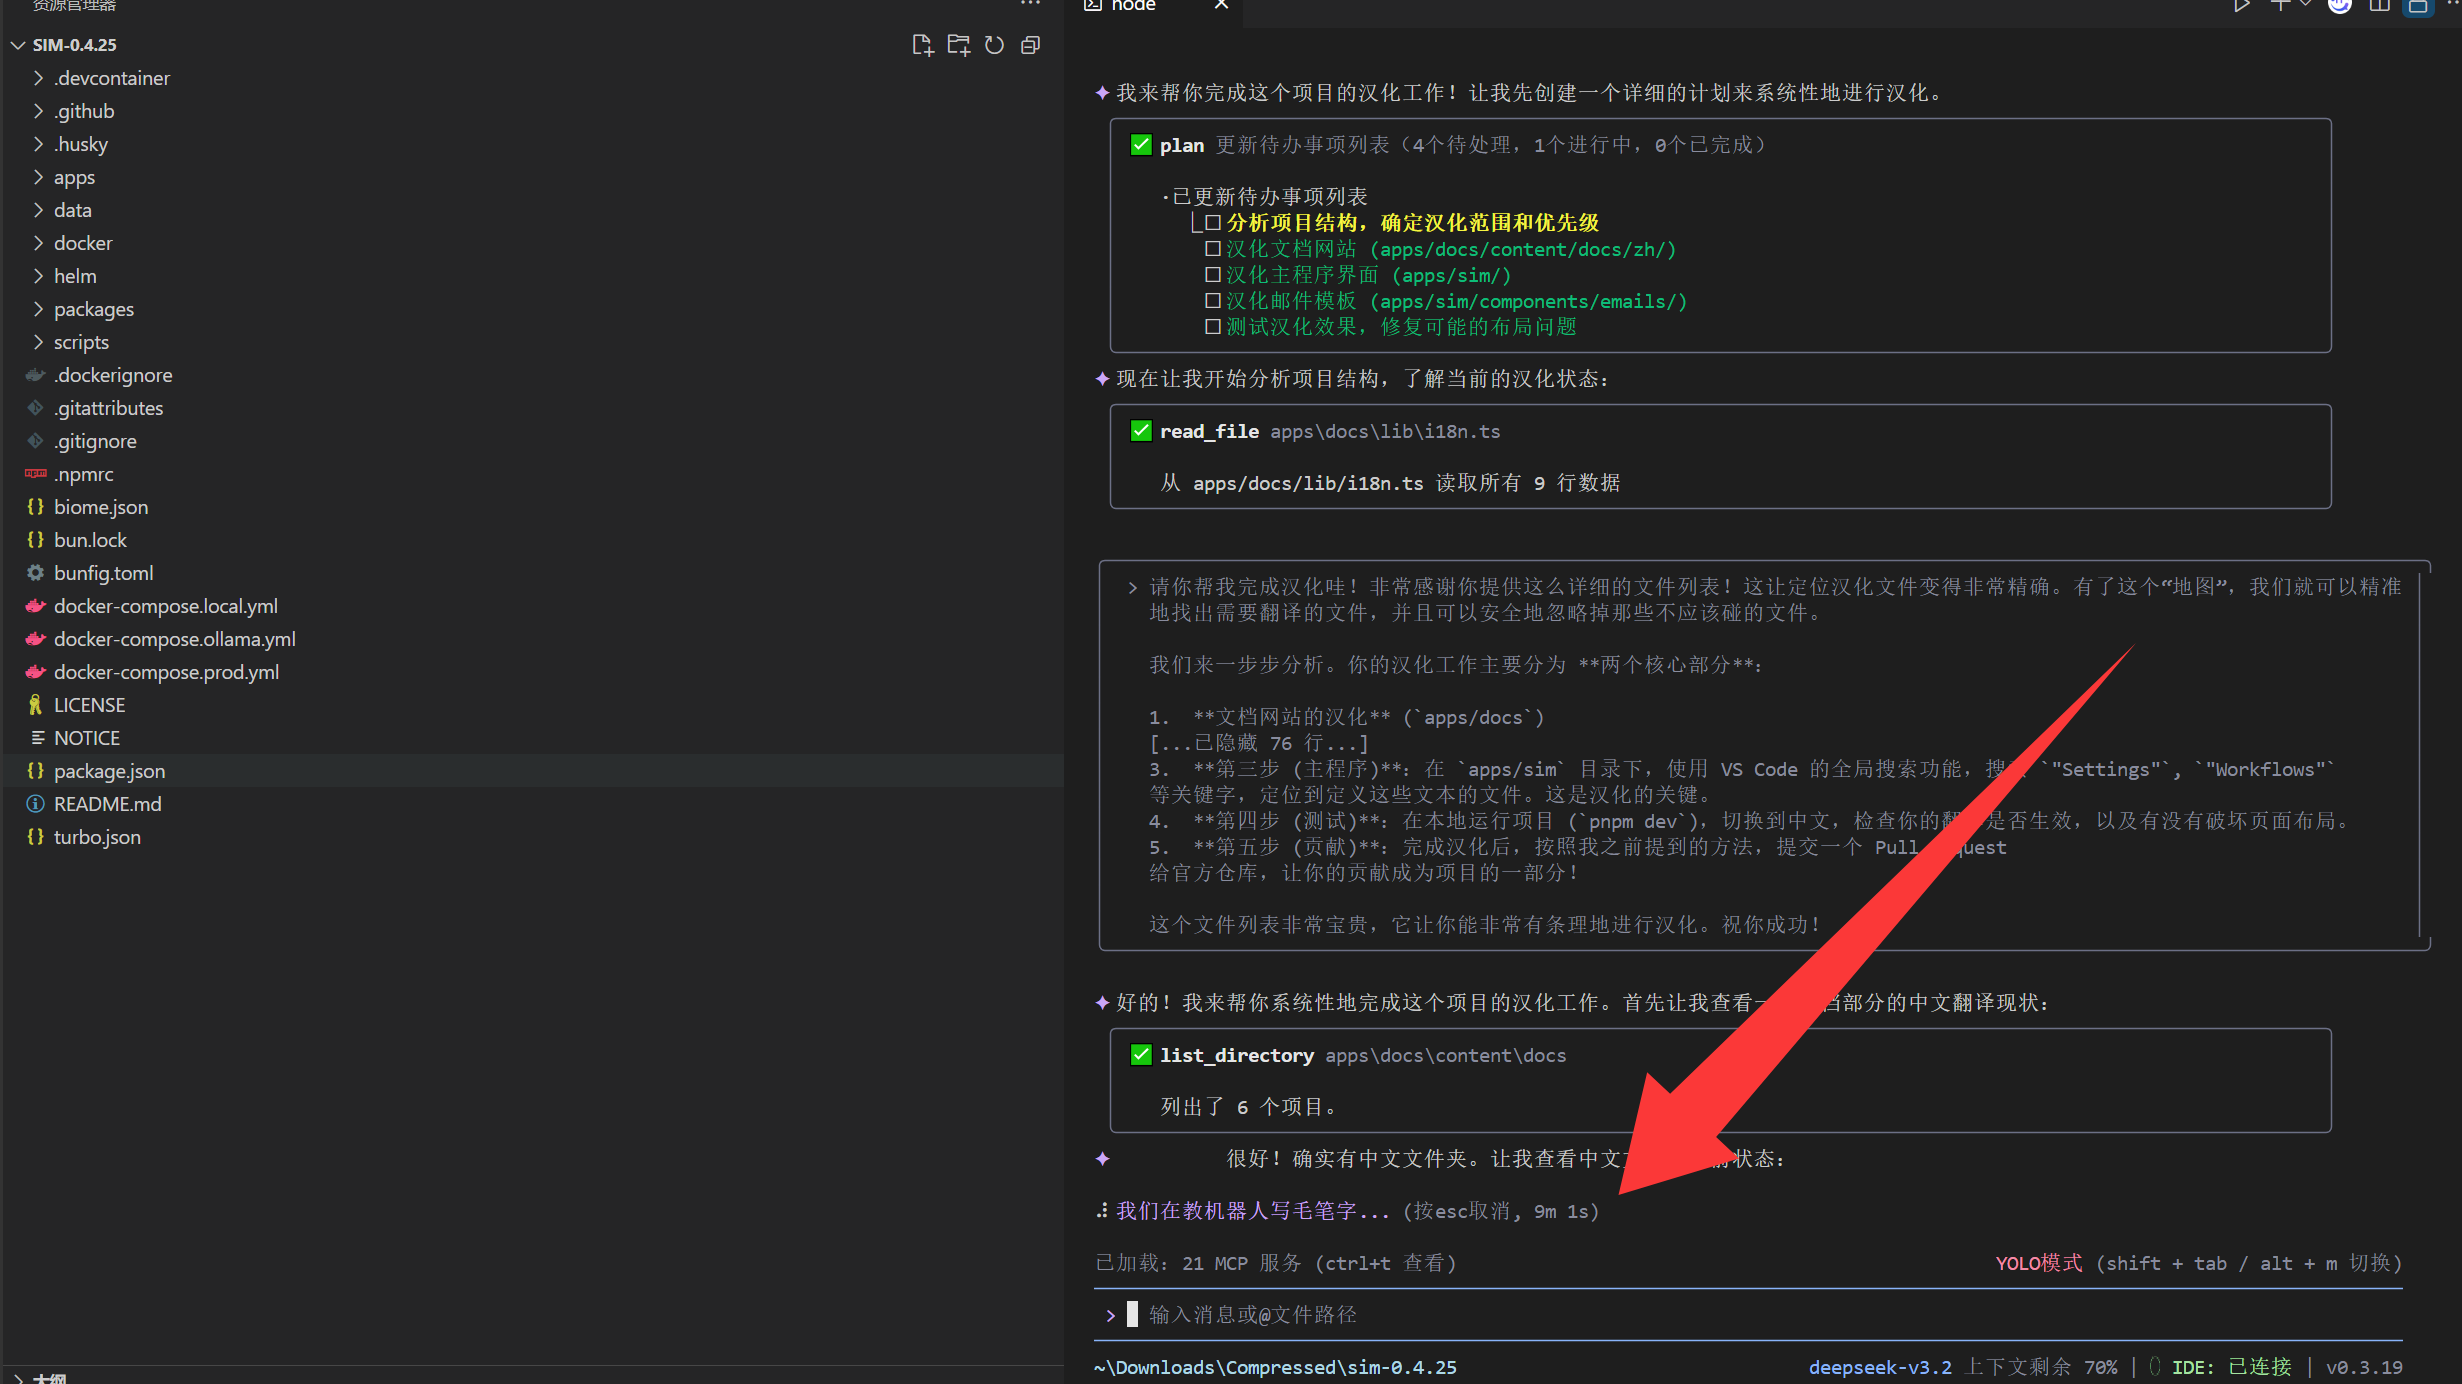Click the smiley face extension icon
Image resolution: width=2462 pixels, height=1384 pixels.
click(x=2339, y=6)
